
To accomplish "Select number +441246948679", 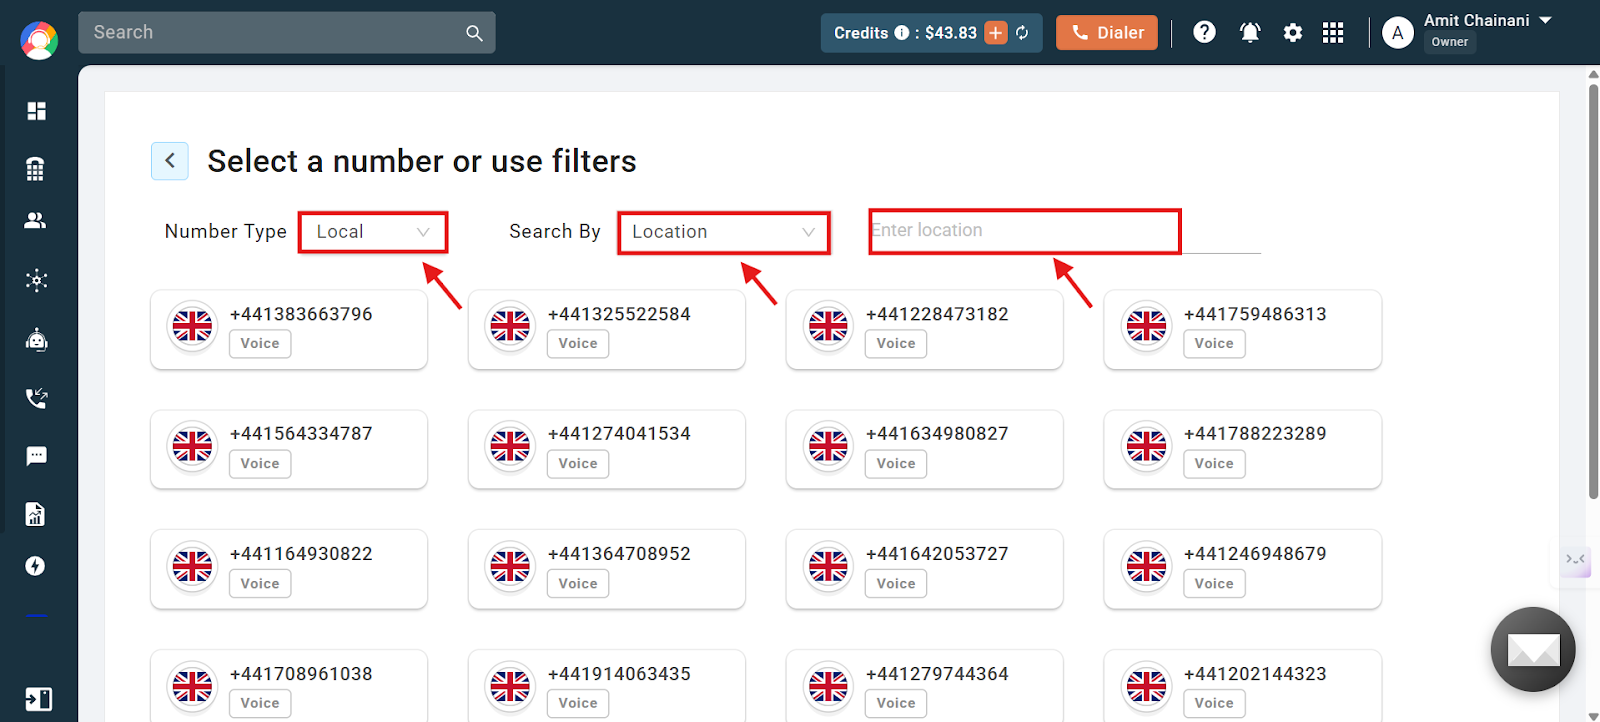I will 1243,570.
